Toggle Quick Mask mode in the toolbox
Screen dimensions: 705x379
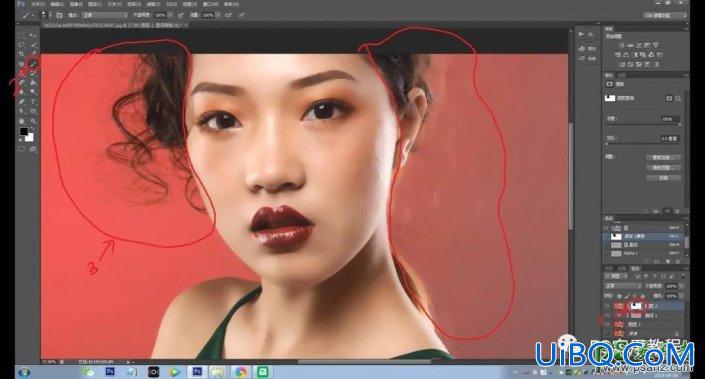pyautogui.click(x=22, y=149)
